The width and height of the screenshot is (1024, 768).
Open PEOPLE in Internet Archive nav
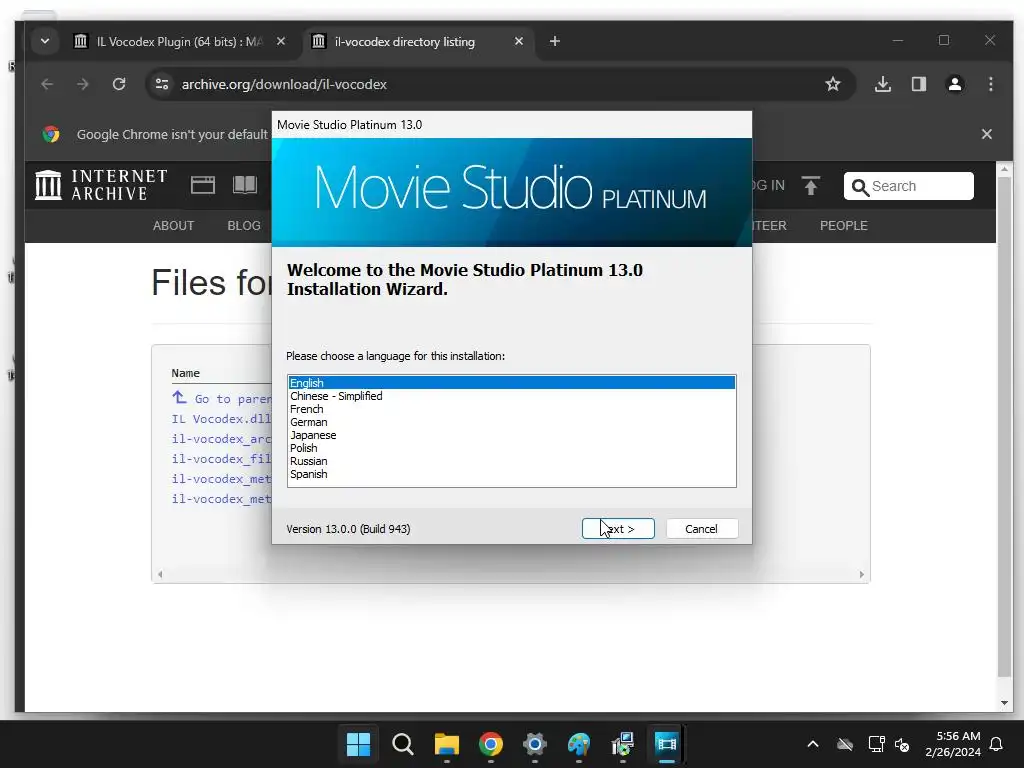(844, 225)
